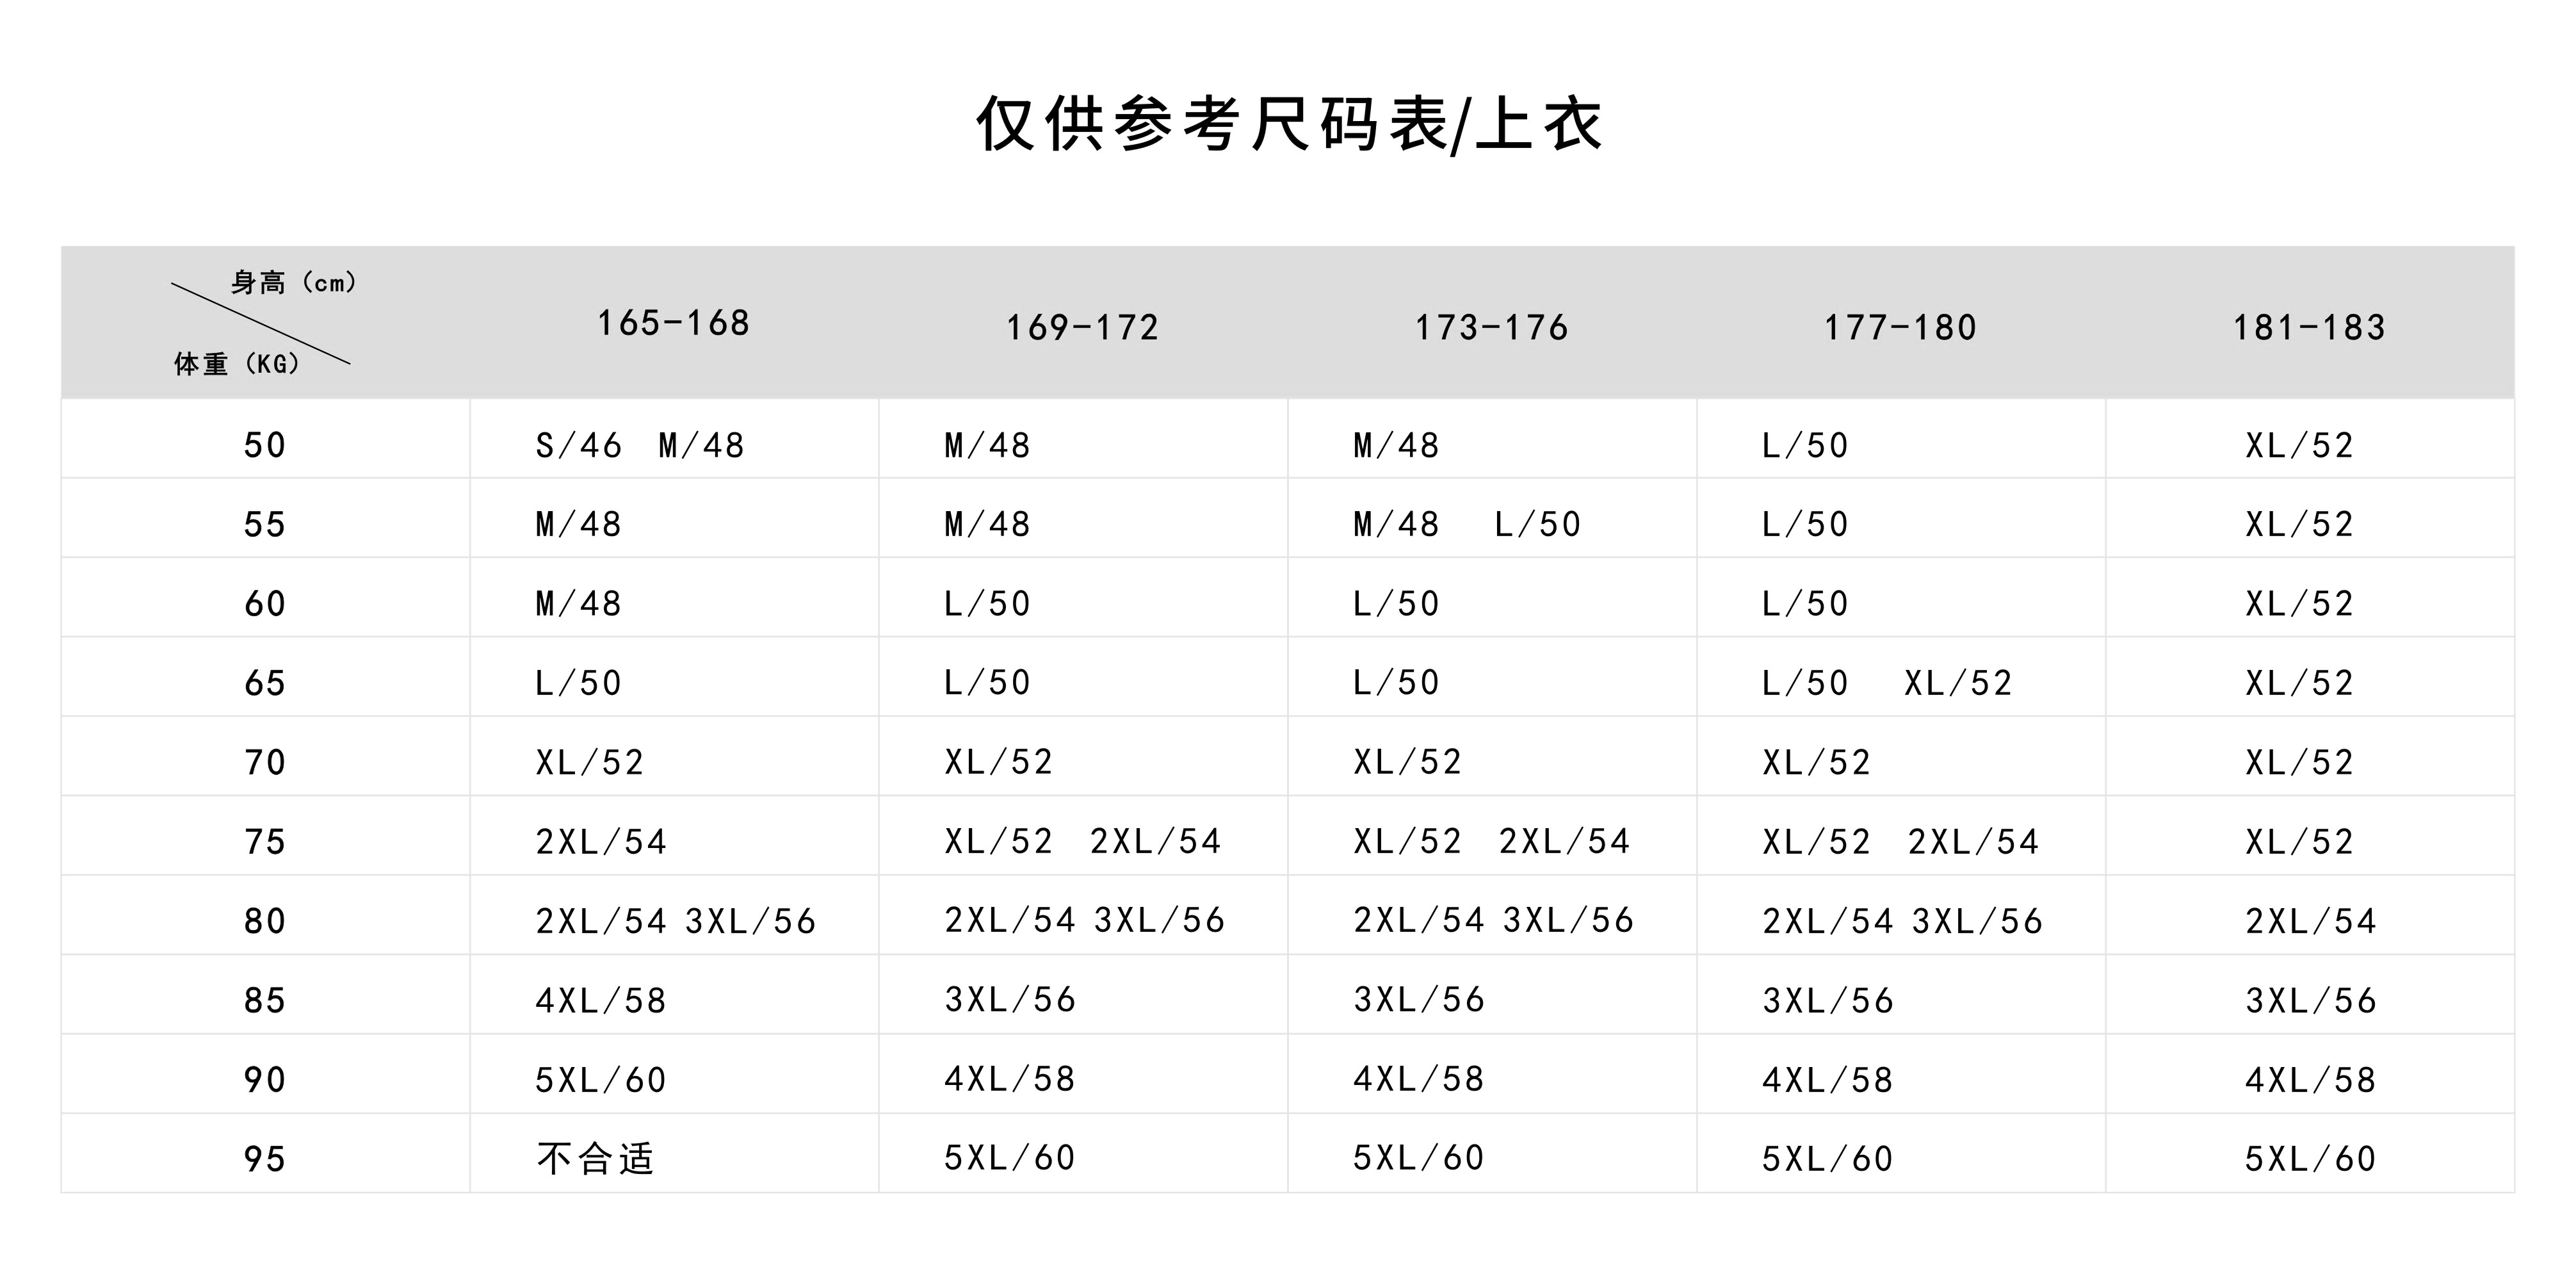Viewport: 2576px width, 1272px height.
Task: Select the 169-172 height column header
Action: tap(1082, 327)
